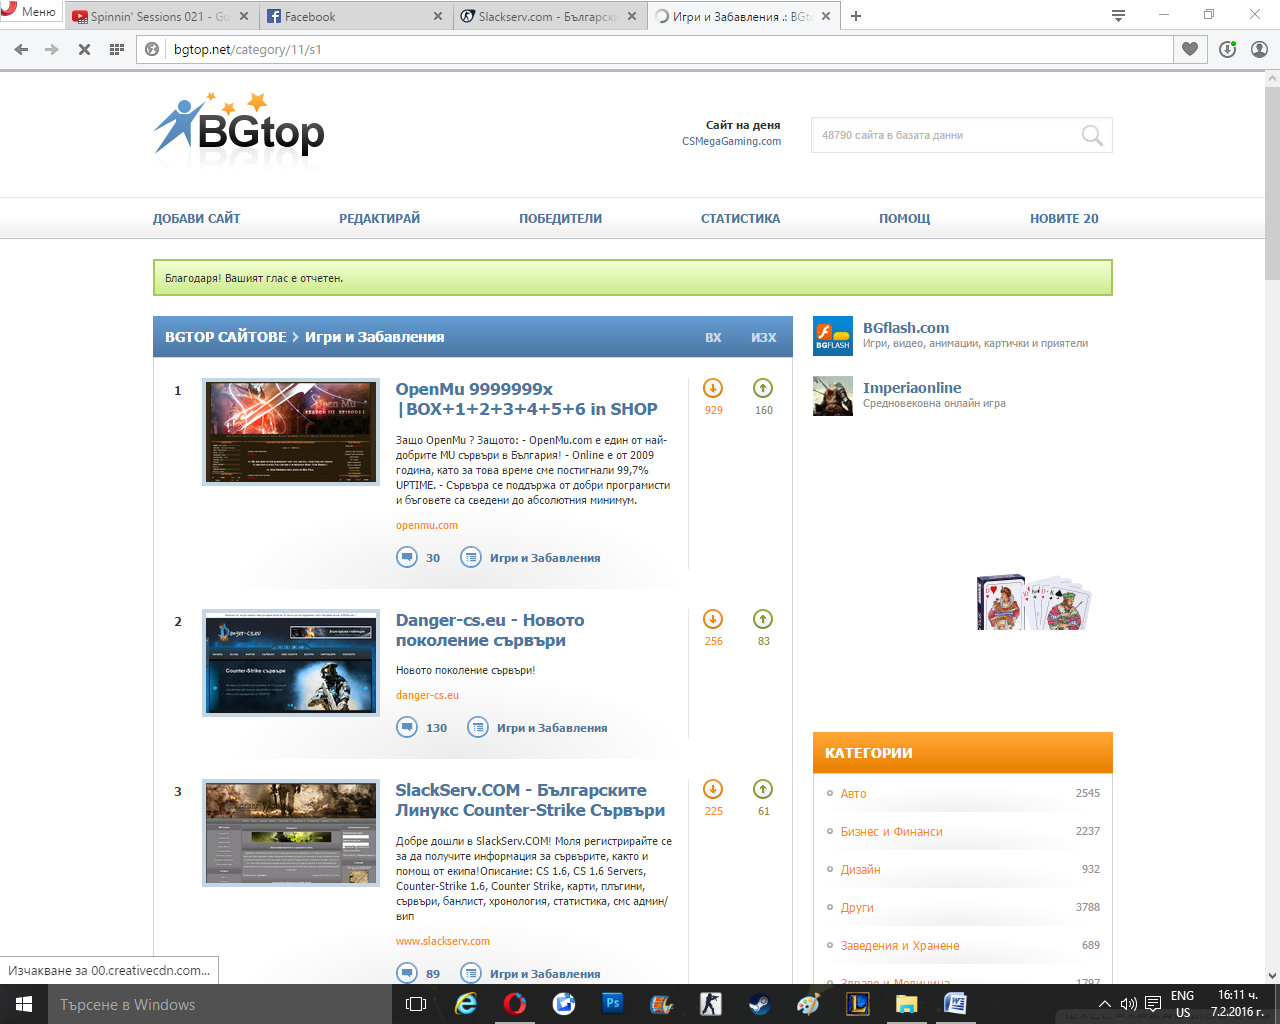Open the tab menu icon in title bar
The height and width of the screenshot is (1024, 1280).
tap(1118, 16)
